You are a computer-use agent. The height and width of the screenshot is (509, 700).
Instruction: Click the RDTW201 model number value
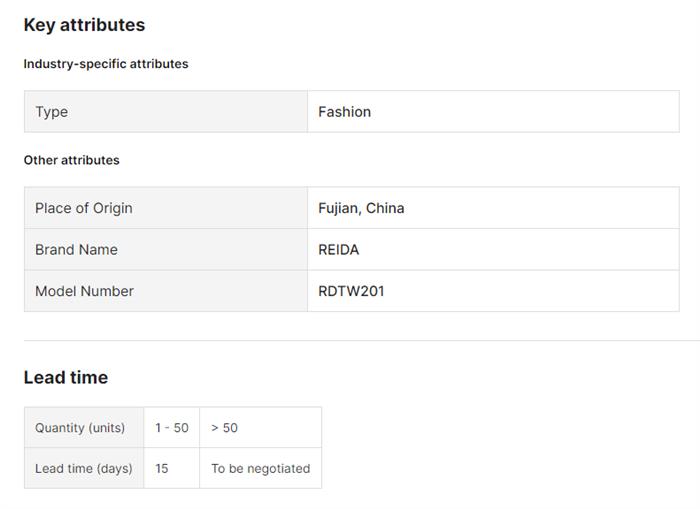coord(351,291)
